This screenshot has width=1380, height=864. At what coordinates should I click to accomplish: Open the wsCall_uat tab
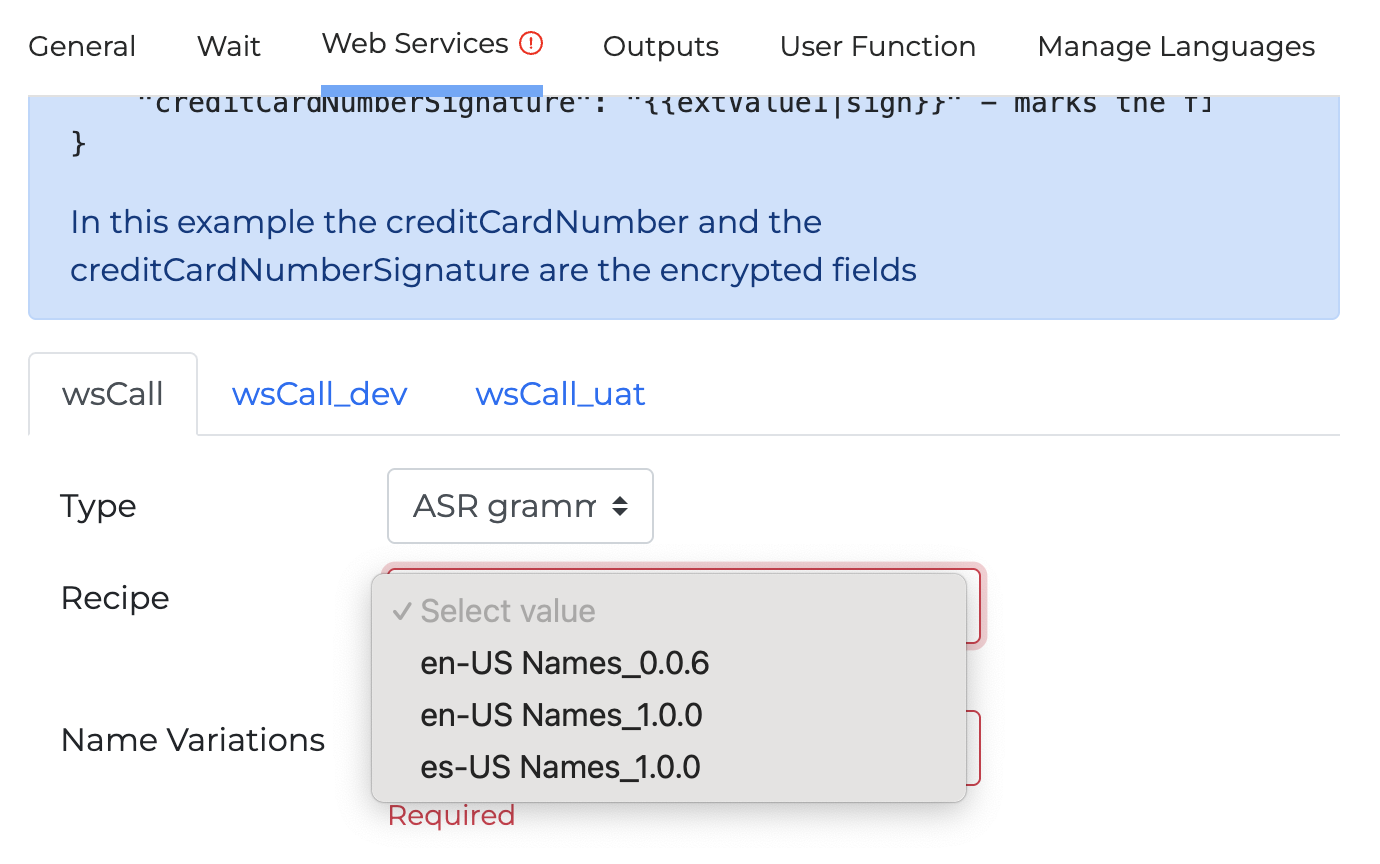click(560, 394)
